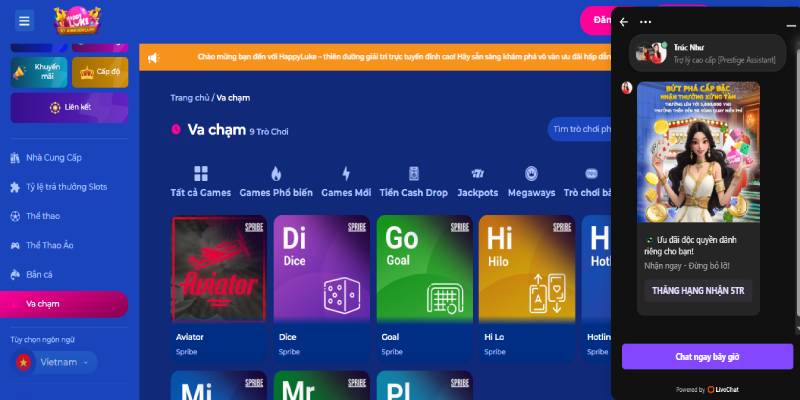The image size is (800, 400).
Task: Click fish icon for Bắn cá
Action: 15,274
